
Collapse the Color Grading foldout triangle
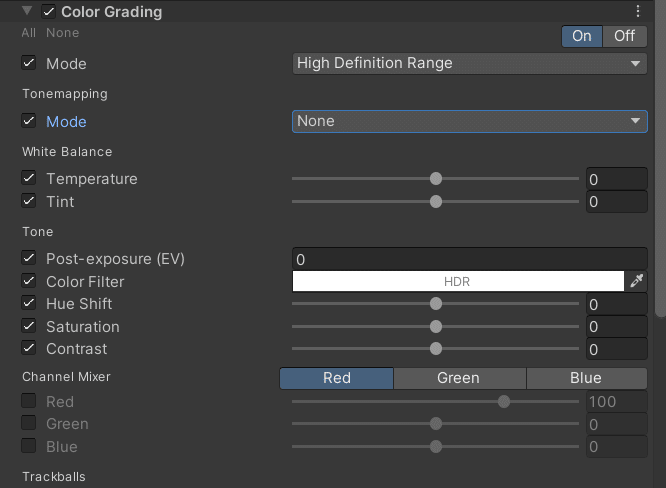(x=27, y=12)
